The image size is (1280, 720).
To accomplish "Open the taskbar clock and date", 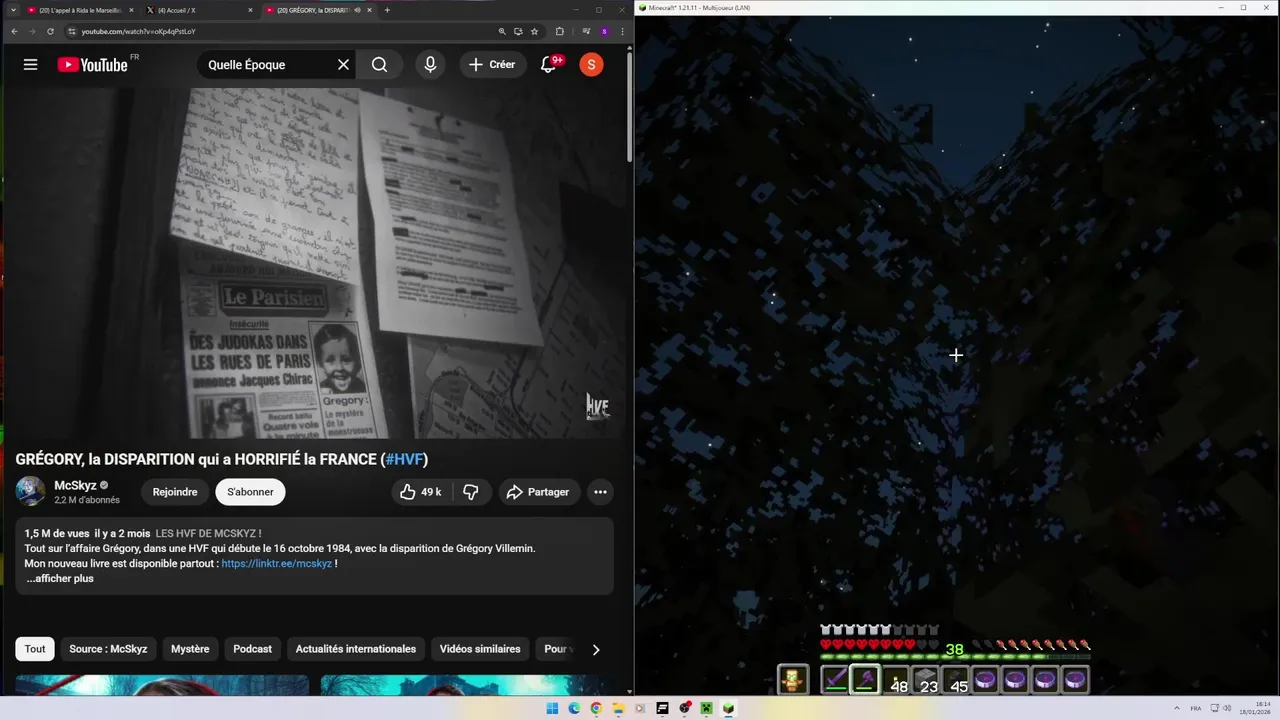I will (1255, 708).
